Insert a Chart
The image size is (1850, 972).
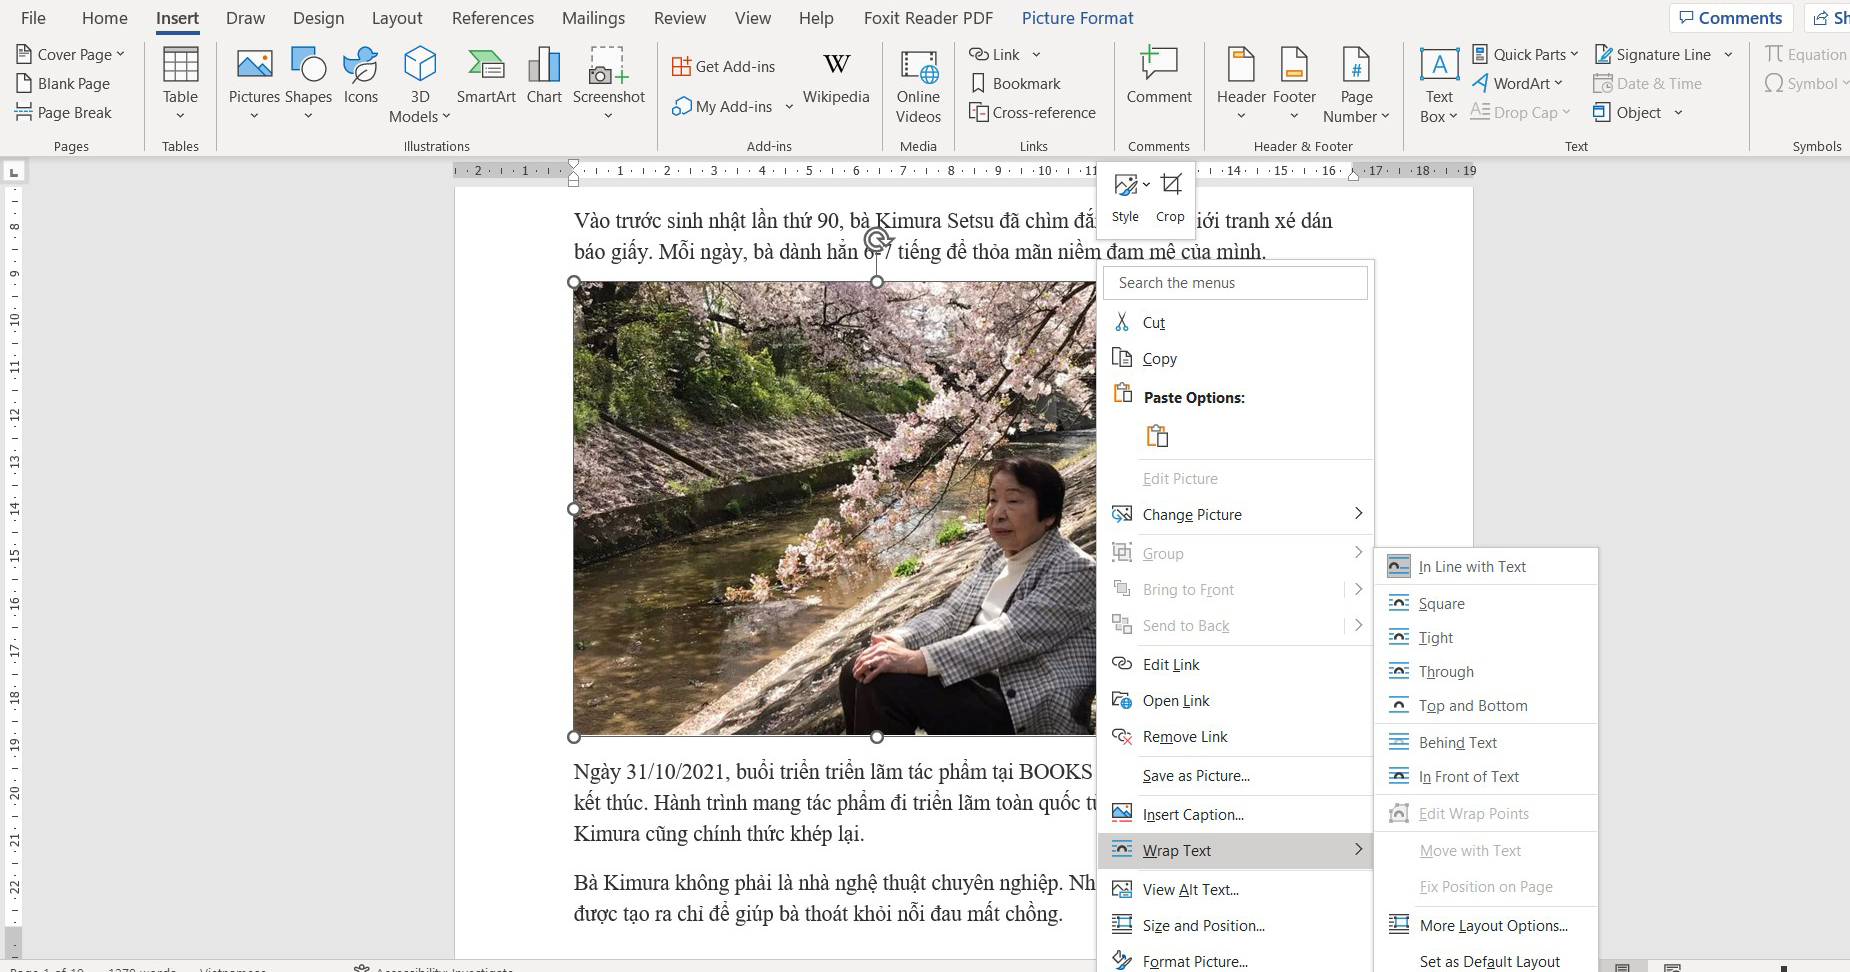pos(544,76)
